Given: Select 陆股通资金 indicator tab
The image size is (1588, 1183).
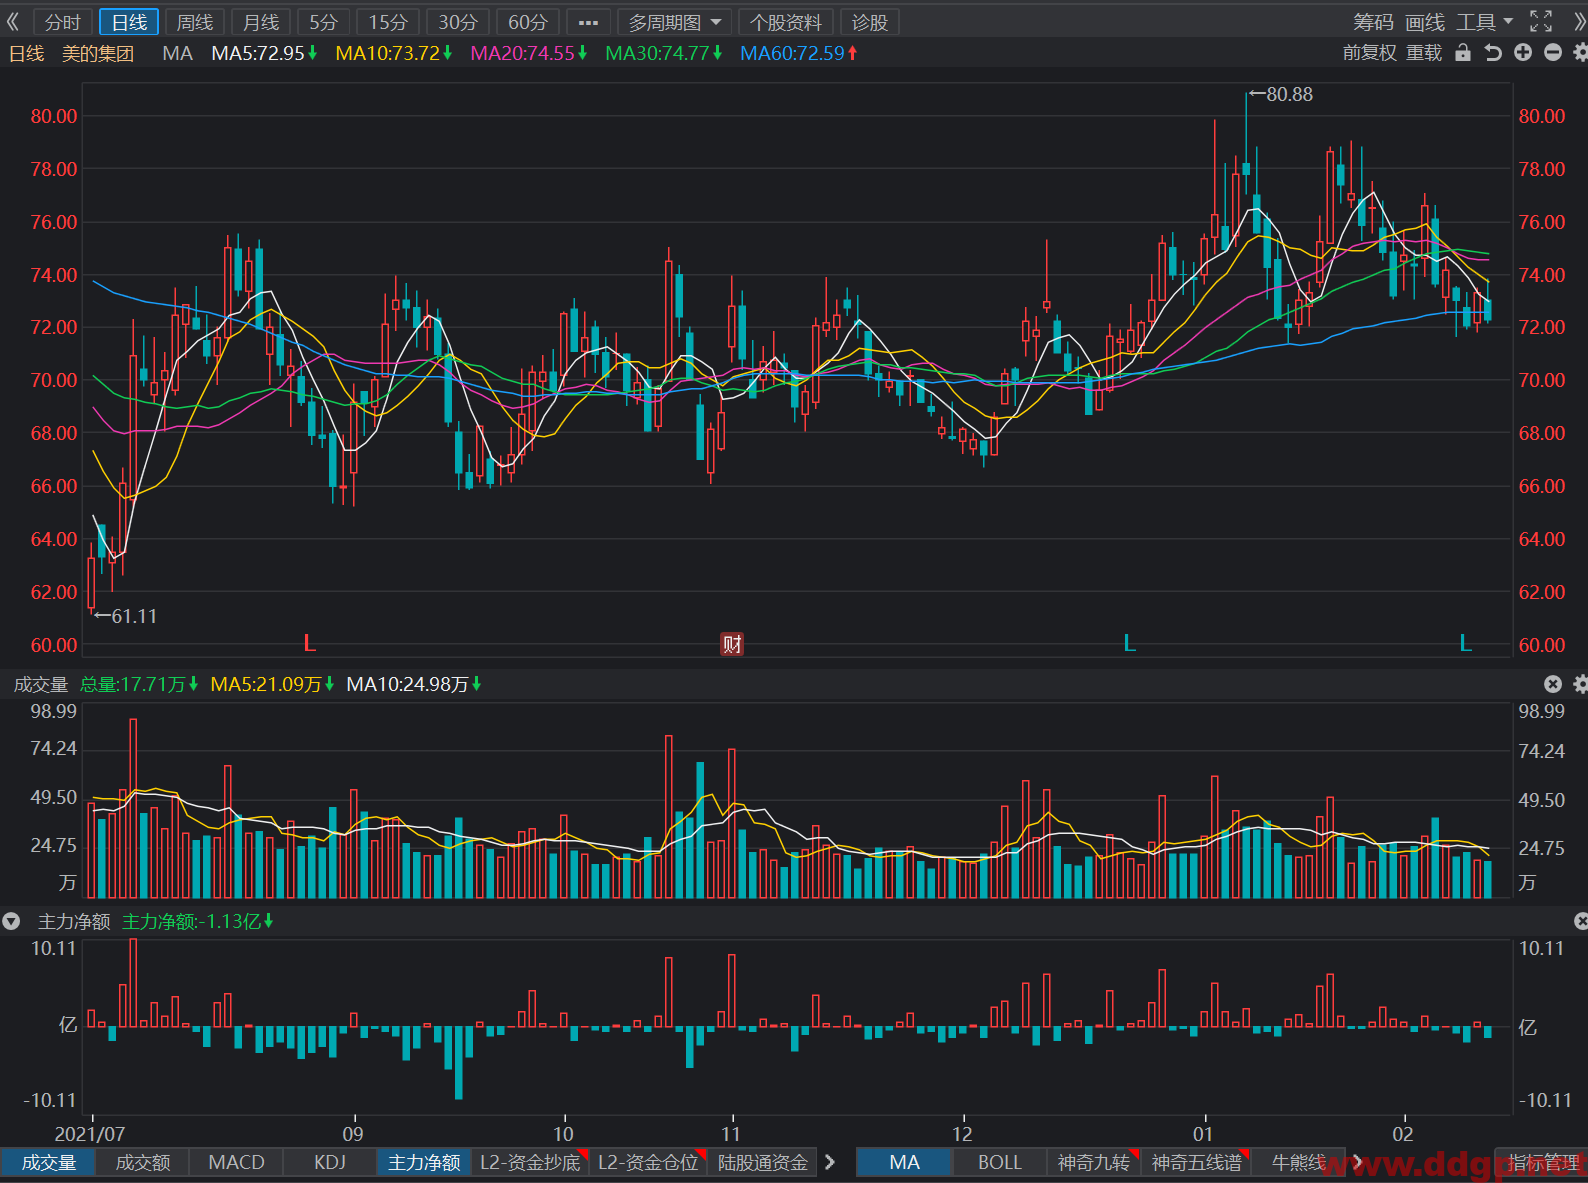Looking at the screenshot, I should click(763, 1162).
